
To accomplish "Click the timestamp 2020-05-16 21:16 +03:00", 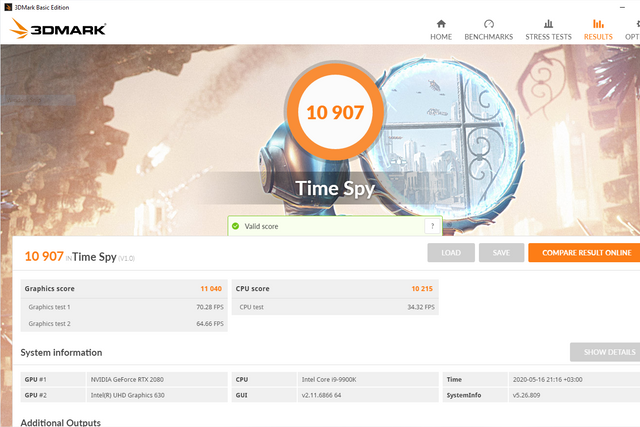I will pyautogui.click(x=547, y=379).
